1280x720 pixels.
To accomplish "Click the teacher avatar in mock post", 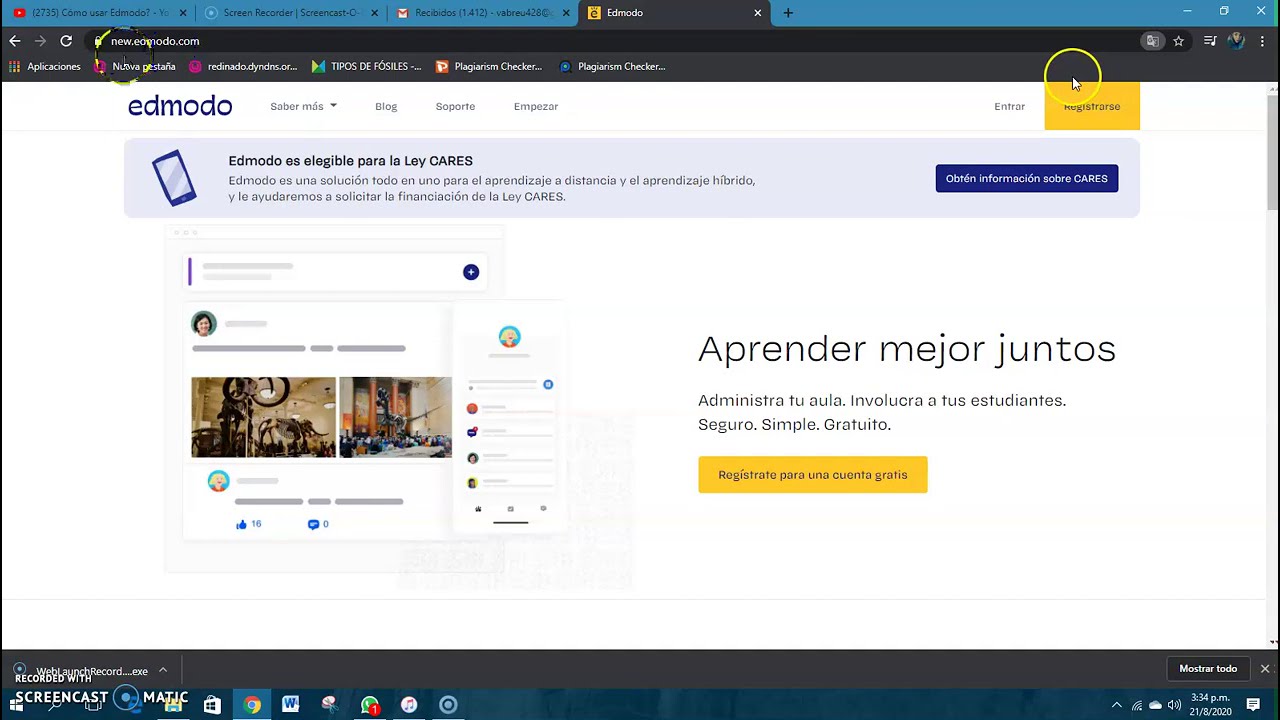I will point(204,324).
